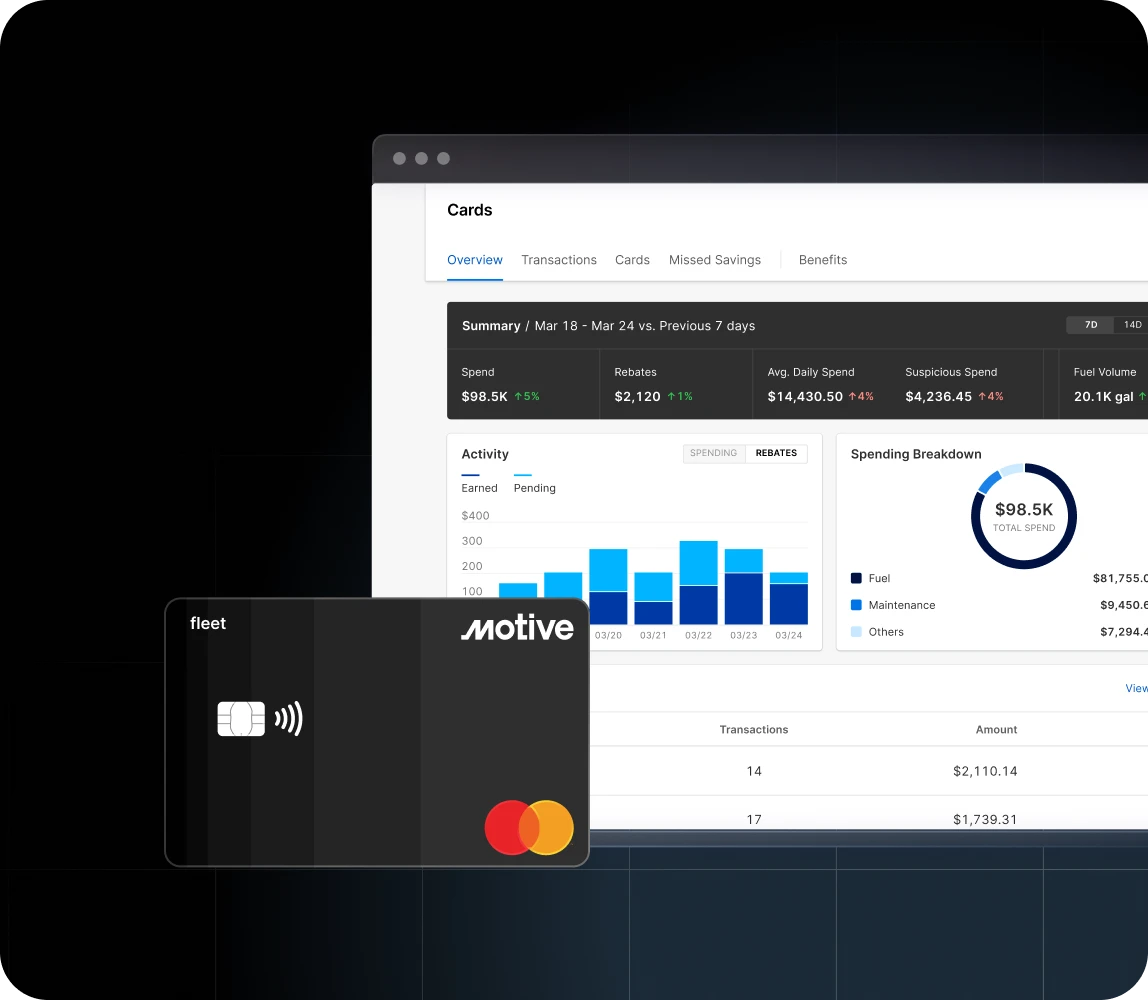Switch the Activity chart to SPENDING view
The image size is (1148, 1000).
click(x=714, y=453)
